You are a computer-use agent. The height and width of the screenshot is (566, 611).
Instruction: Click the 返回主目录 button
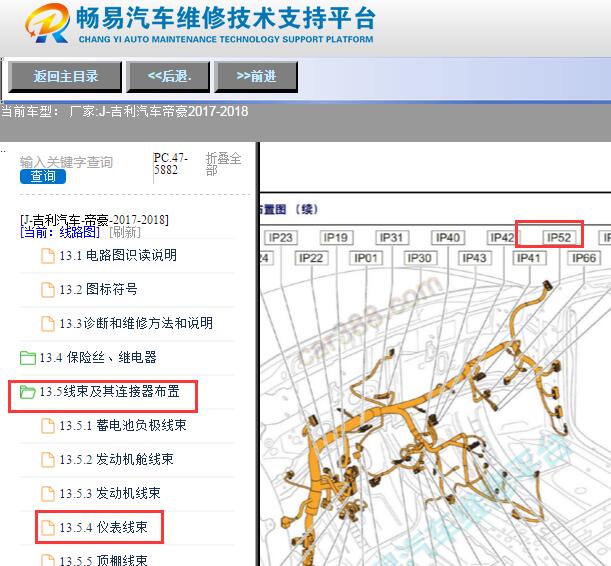(65, 76)
